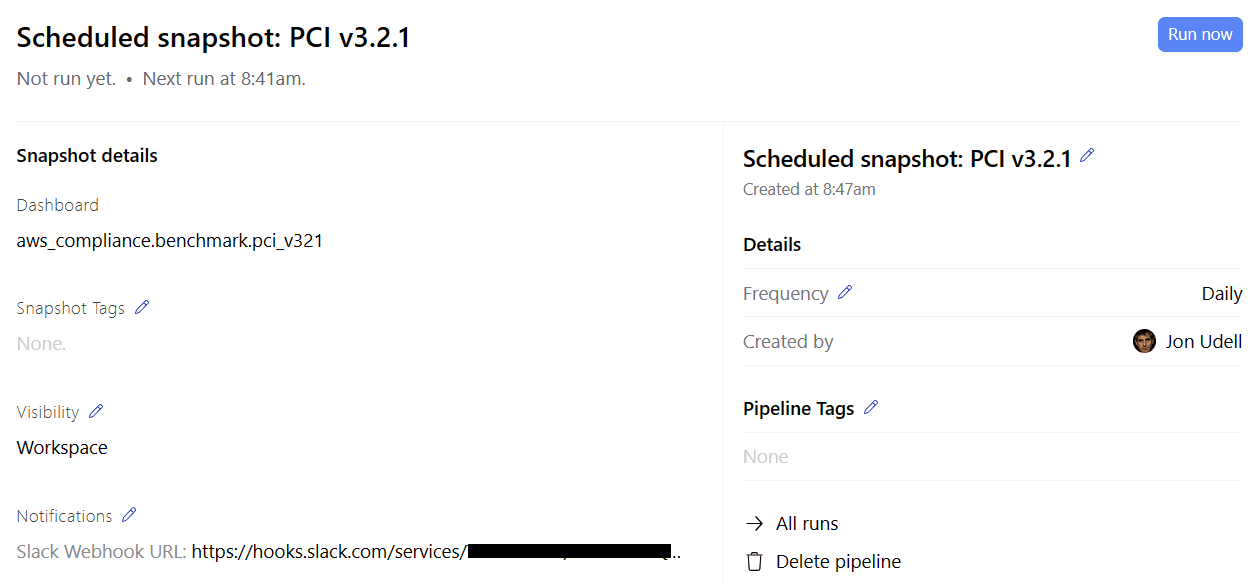Edit the pipeline title with the pencil icon
The width and height of the screenshot is (1259, 584).
click(x=1088, y=156)
